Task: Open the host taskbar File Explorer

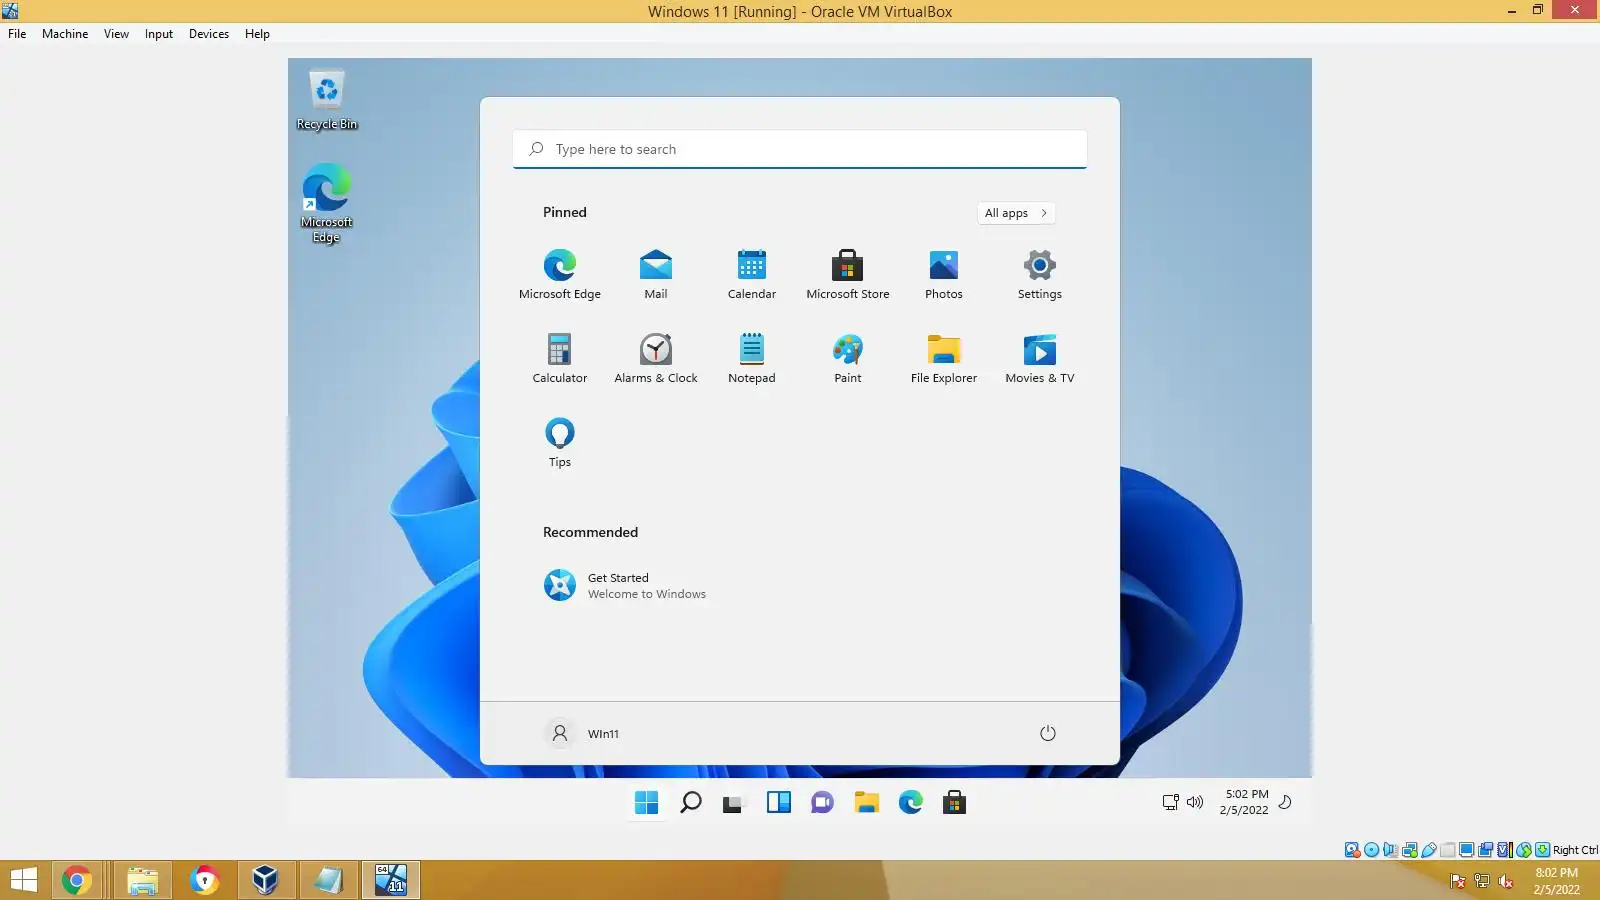Action: point(143,880)
